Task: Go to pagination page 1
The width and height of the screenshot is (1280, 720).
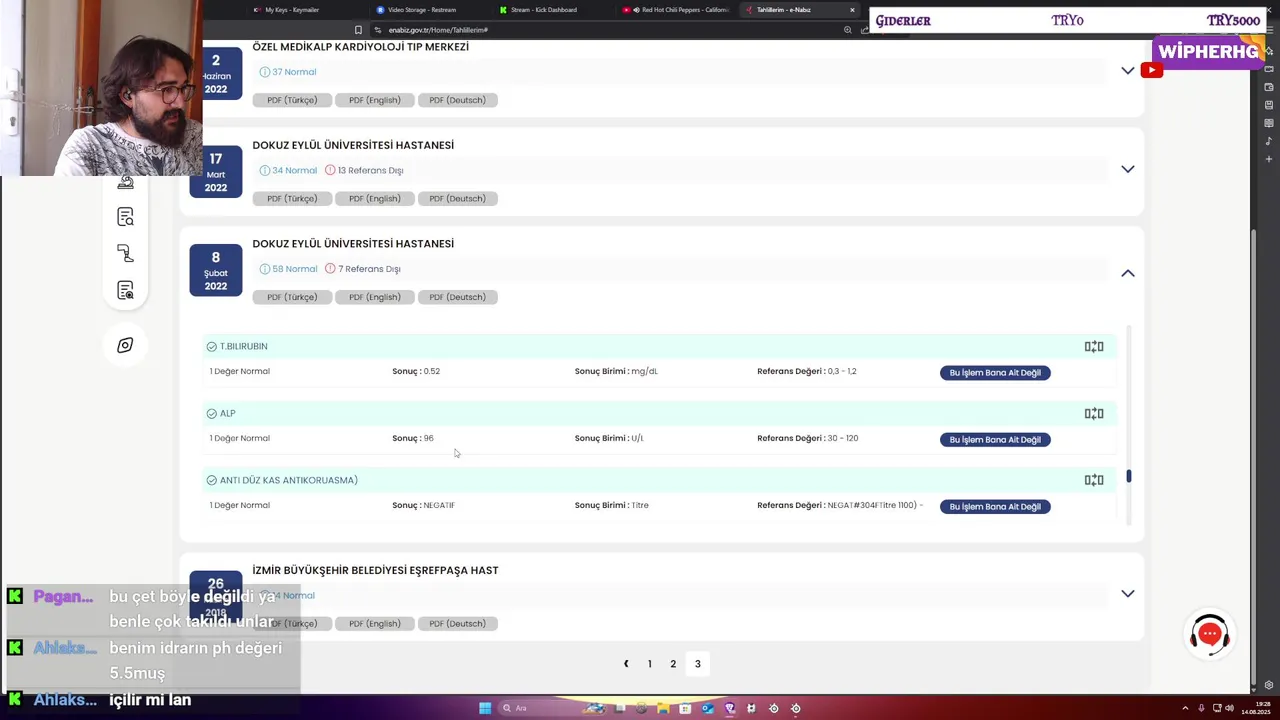Action: [650, 664]
